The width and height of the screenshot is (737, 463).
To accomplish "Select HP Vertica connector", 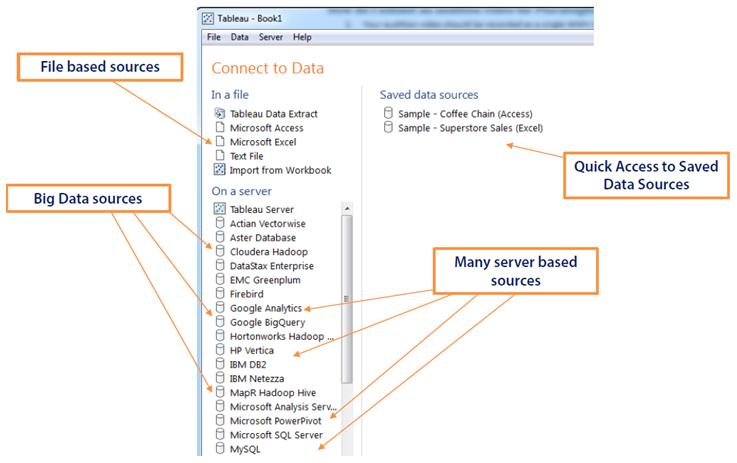I will [251, 351].
